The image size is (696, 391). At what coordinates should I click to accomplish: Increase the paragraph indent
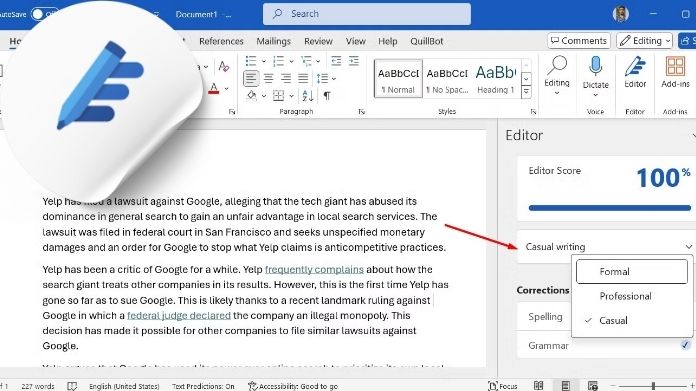click(x=354, y=61)
